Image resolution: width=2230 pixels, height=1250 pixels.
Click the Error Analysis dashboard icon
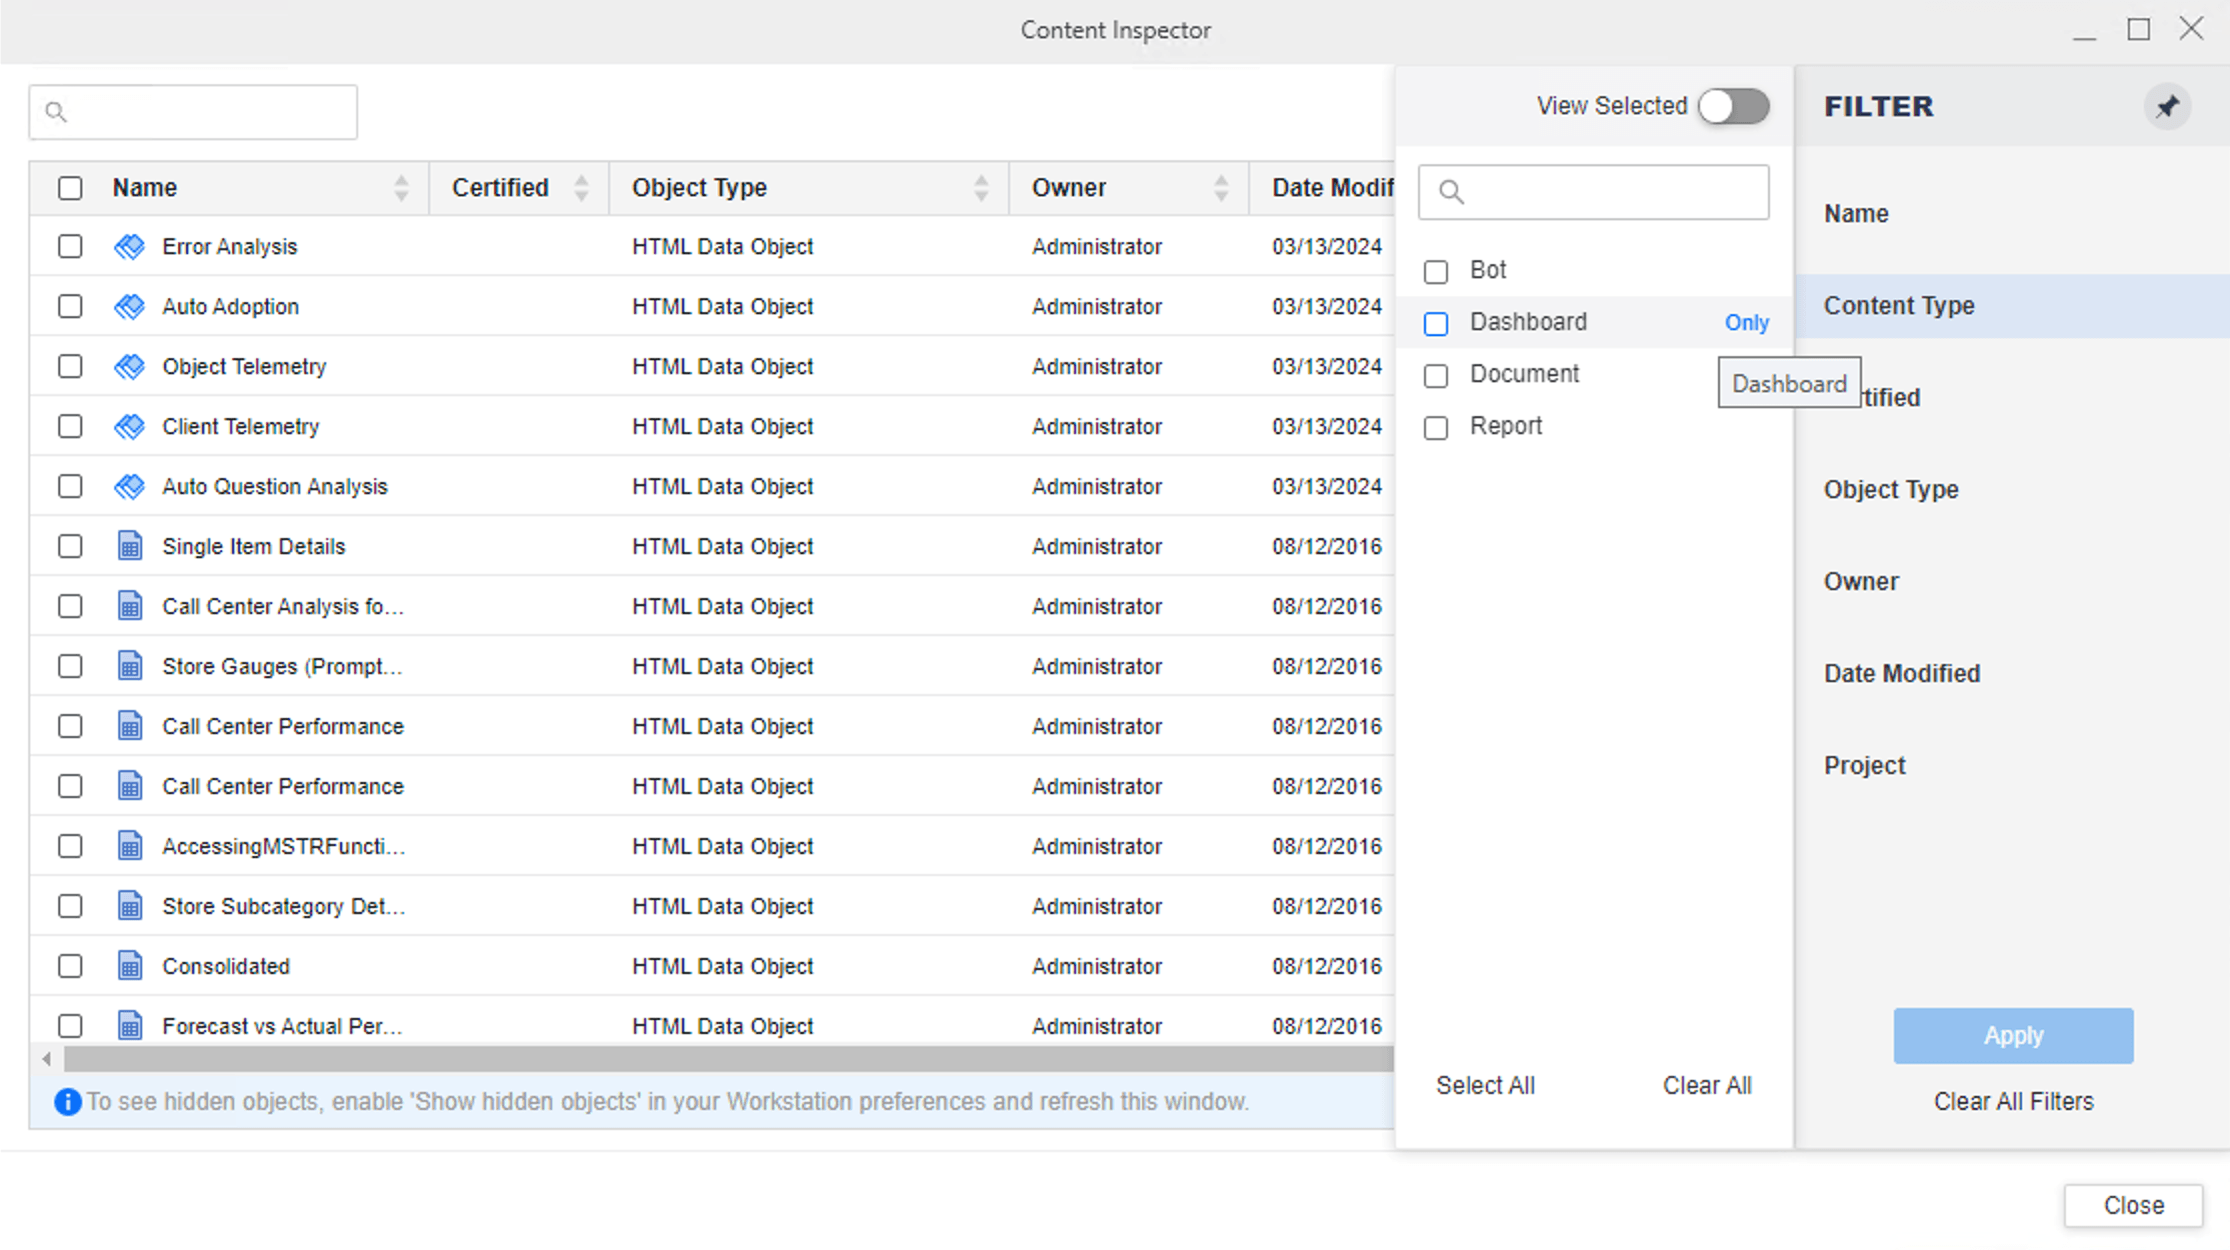tap(129, 247)
